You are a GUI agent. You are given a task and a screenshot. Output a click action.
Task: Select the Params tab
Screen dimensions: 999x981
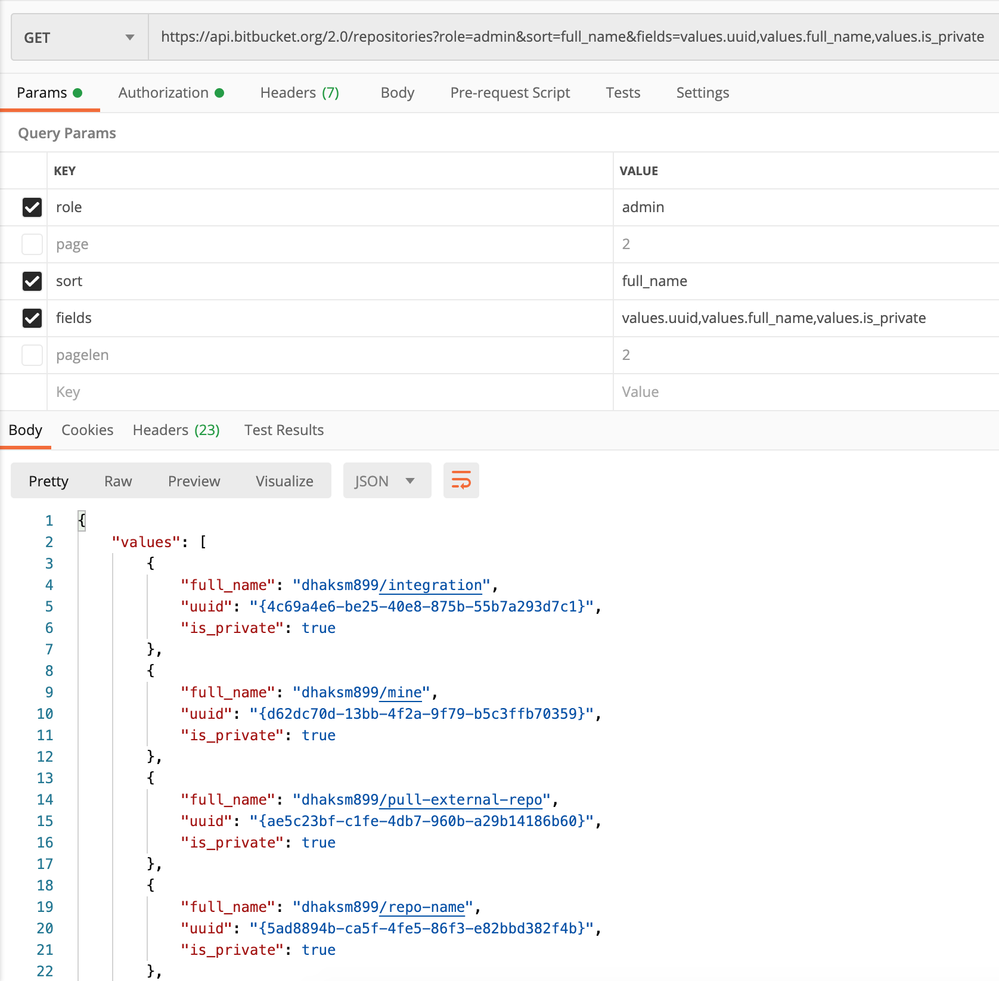point(50,93)
